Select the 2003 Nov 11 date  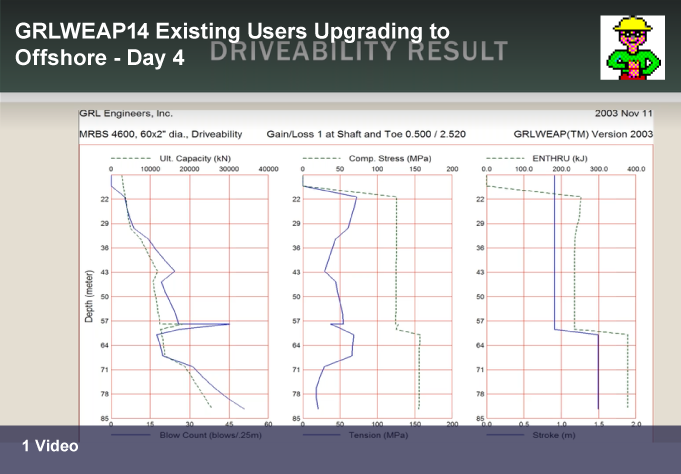pyautogui.click(x=624, y=113)
